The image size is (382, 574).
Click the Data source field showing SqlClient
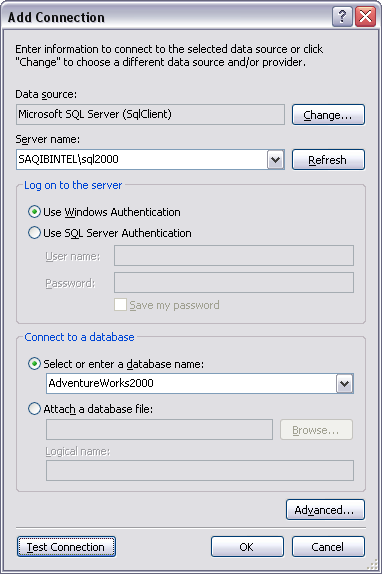coord(150,115)
